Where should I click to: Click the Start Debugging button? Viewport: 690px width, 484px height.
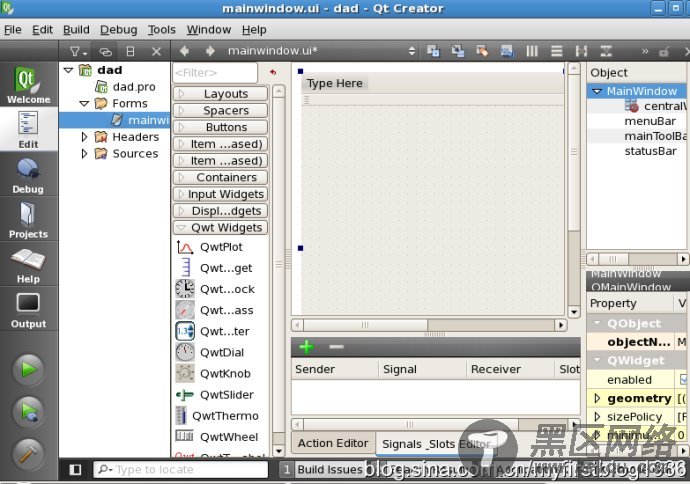(29, 412)
